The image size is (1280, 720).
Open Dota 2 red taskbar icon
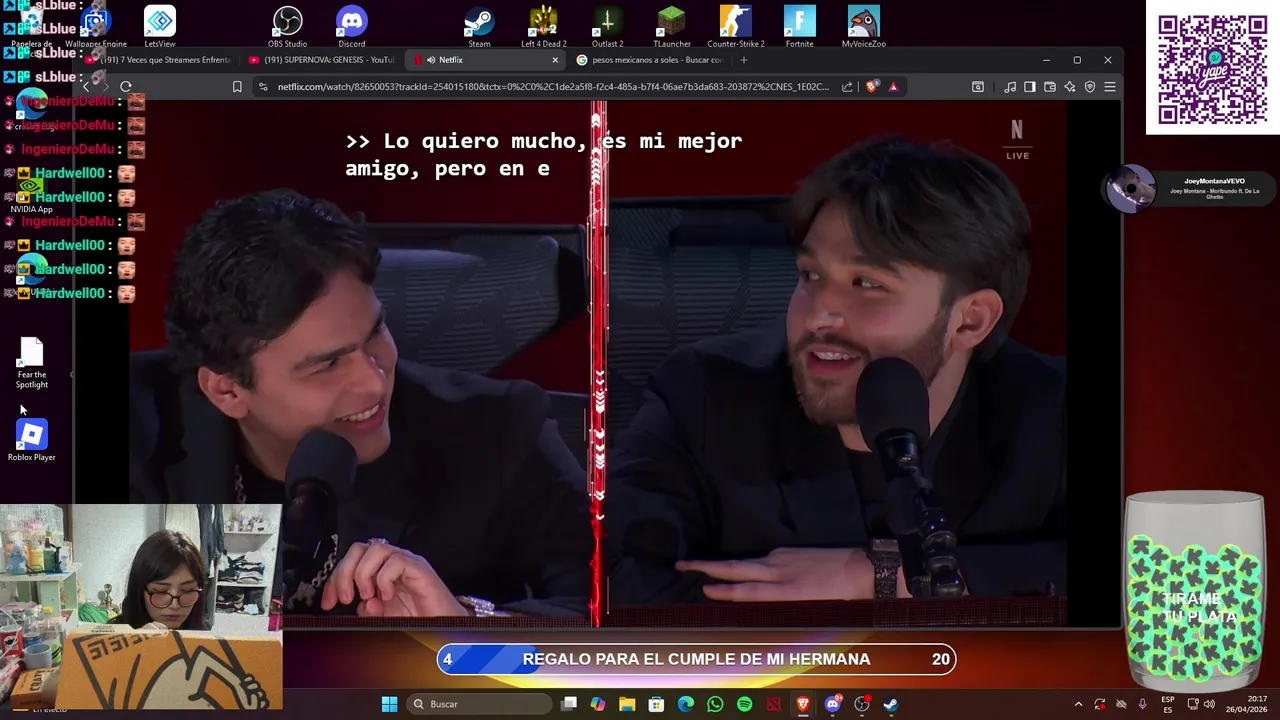click(x=774, y=704)
